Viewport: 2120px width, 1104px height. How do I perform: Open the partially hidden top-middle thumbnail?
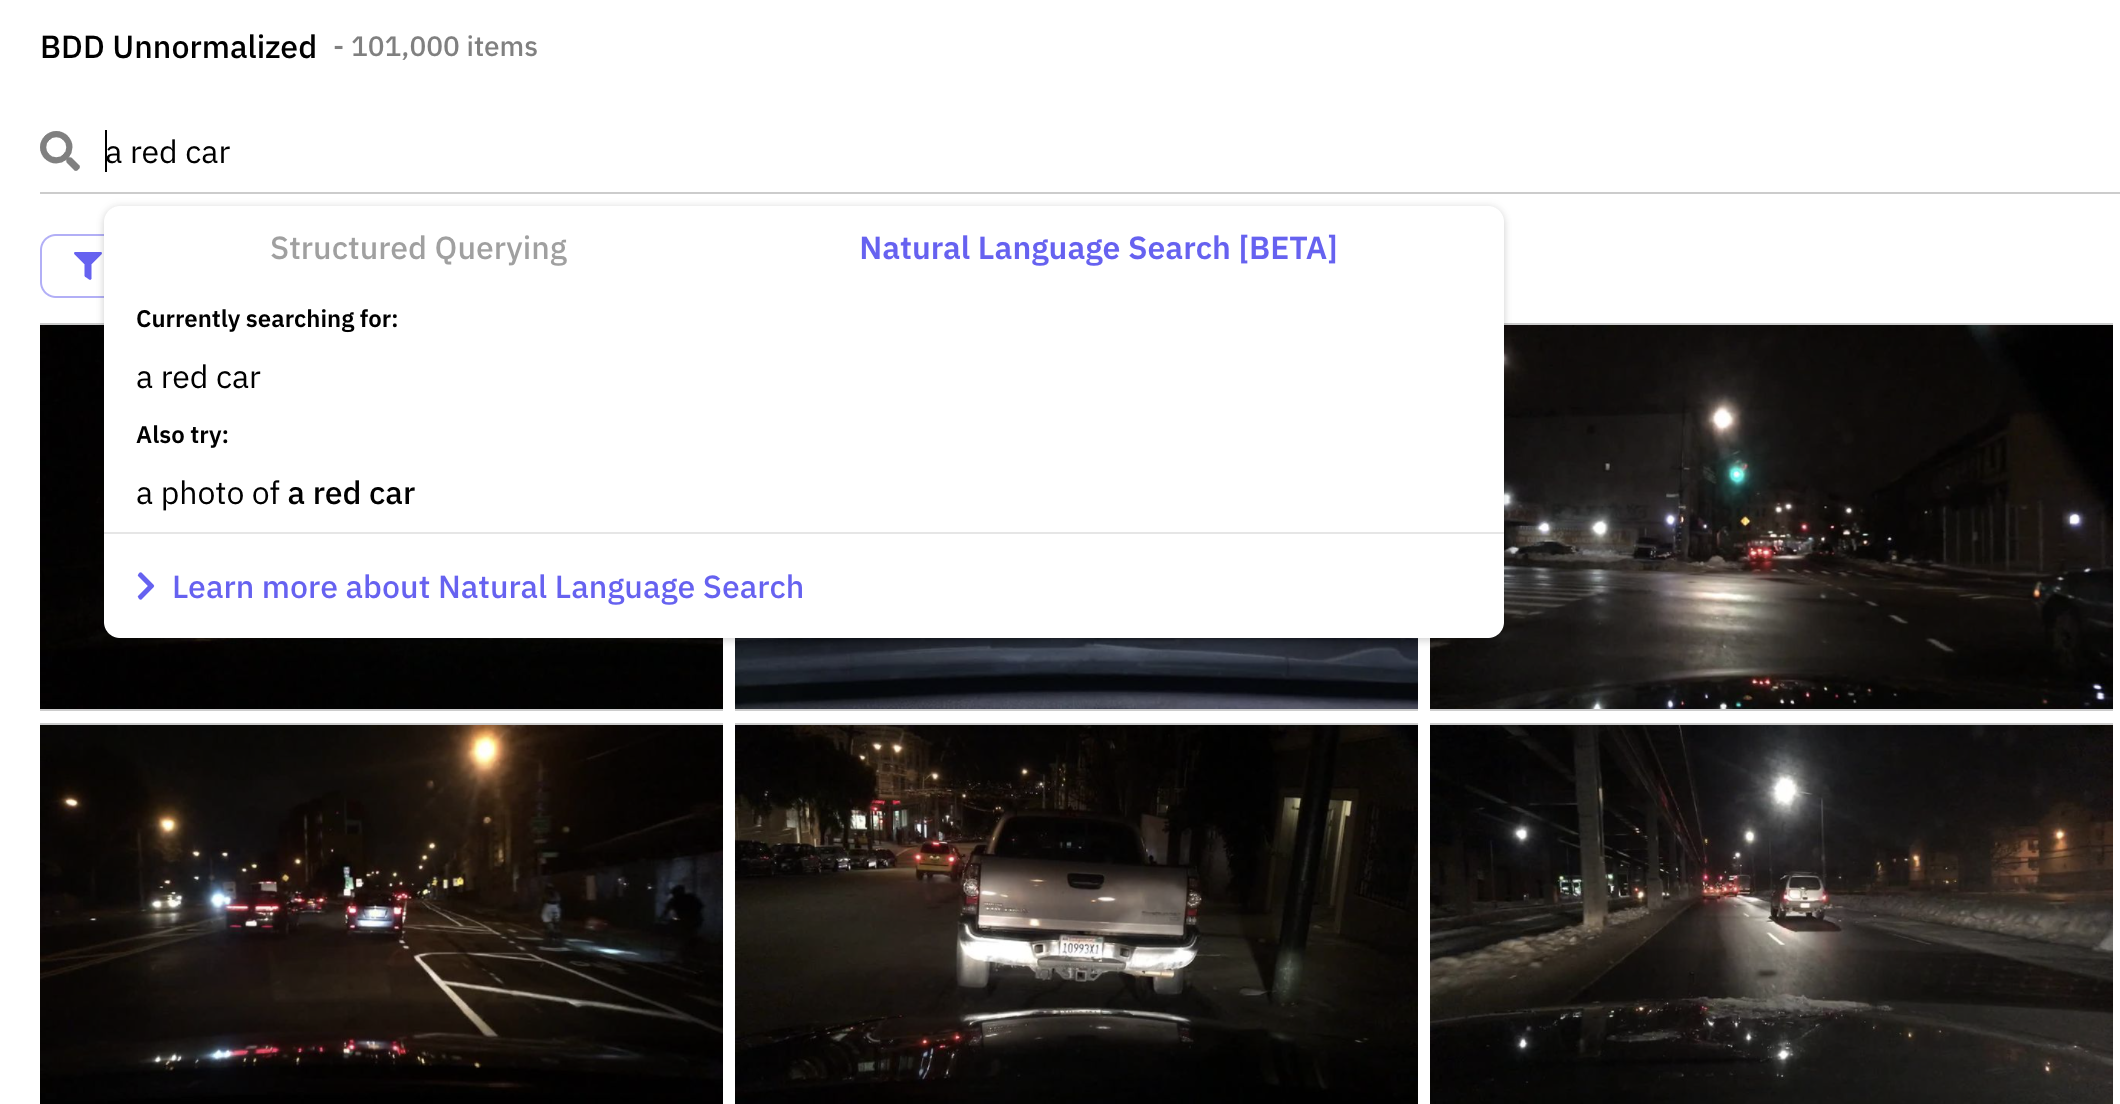point(1075,674)
